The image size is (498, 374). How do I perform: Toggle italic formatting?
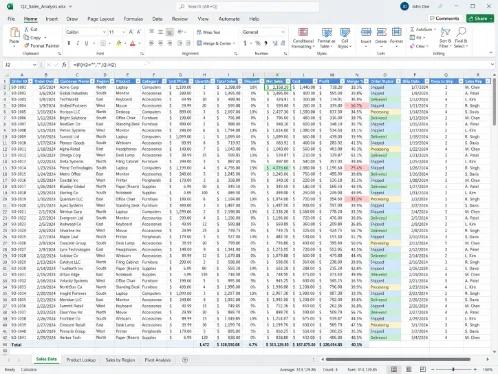(78, 43)
